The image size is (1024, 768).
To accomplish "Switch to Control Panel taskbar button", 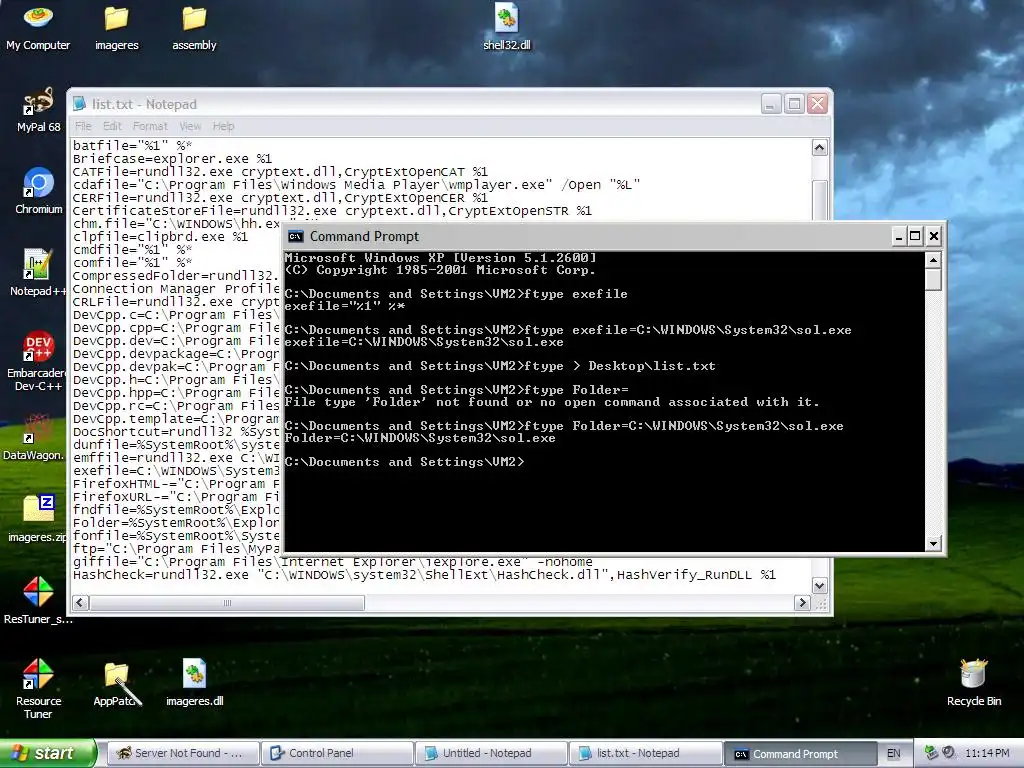I will click(337, 754).
